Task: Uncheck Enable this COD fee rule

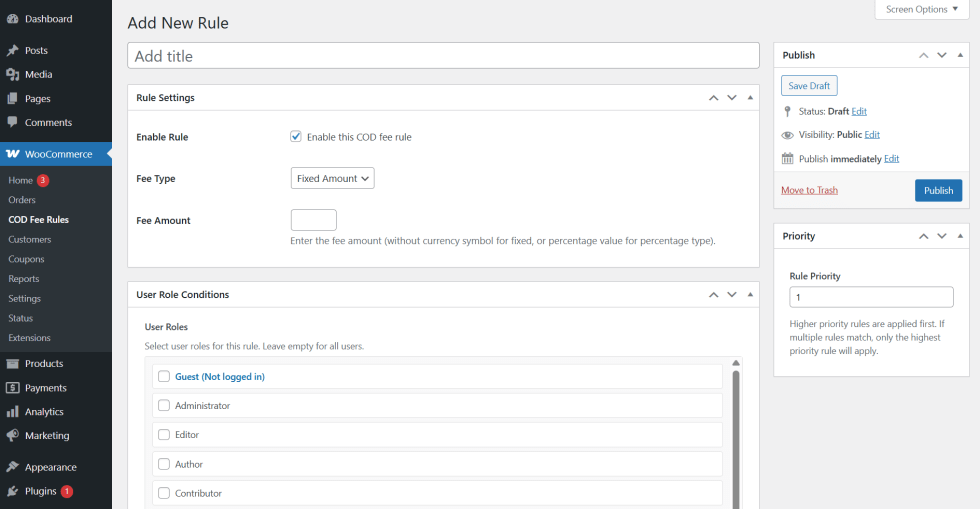Action: coord(296,137)
